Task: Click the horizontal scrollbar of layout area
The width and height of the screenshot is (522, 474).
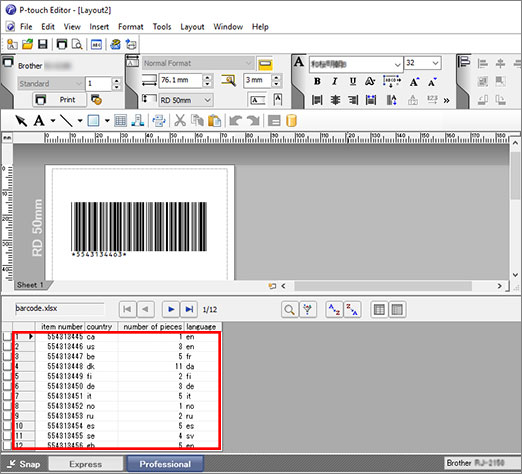Action: point(383,286)
